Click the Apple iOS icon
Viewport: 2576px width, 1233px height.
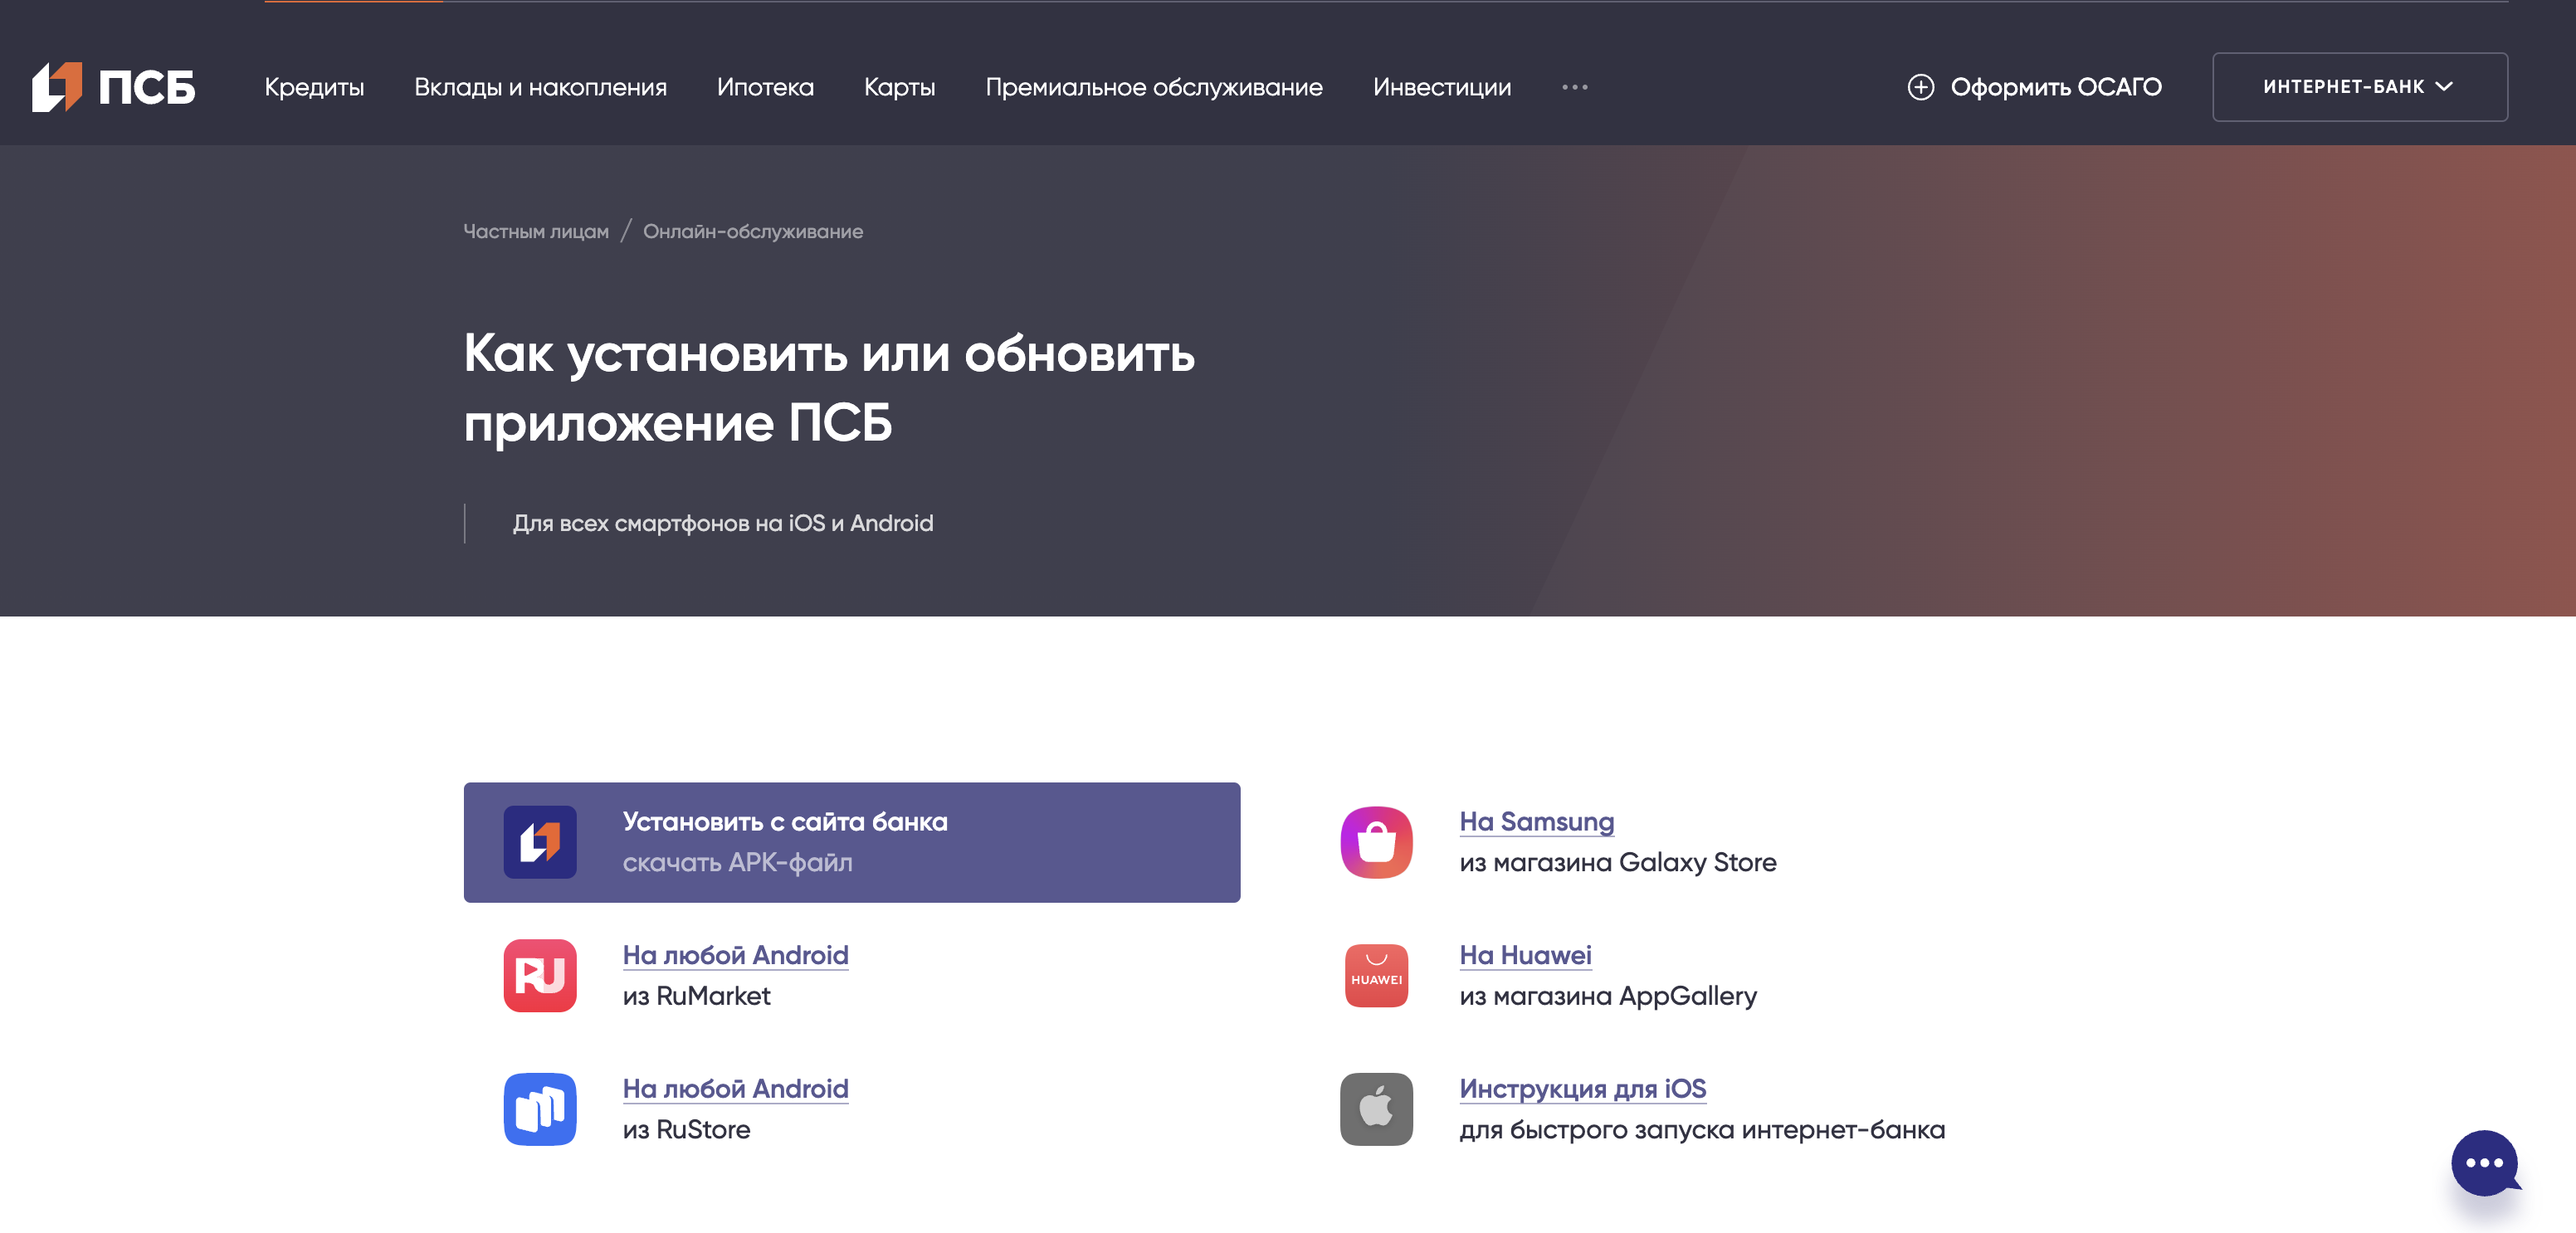(x=1376, y=1109)
